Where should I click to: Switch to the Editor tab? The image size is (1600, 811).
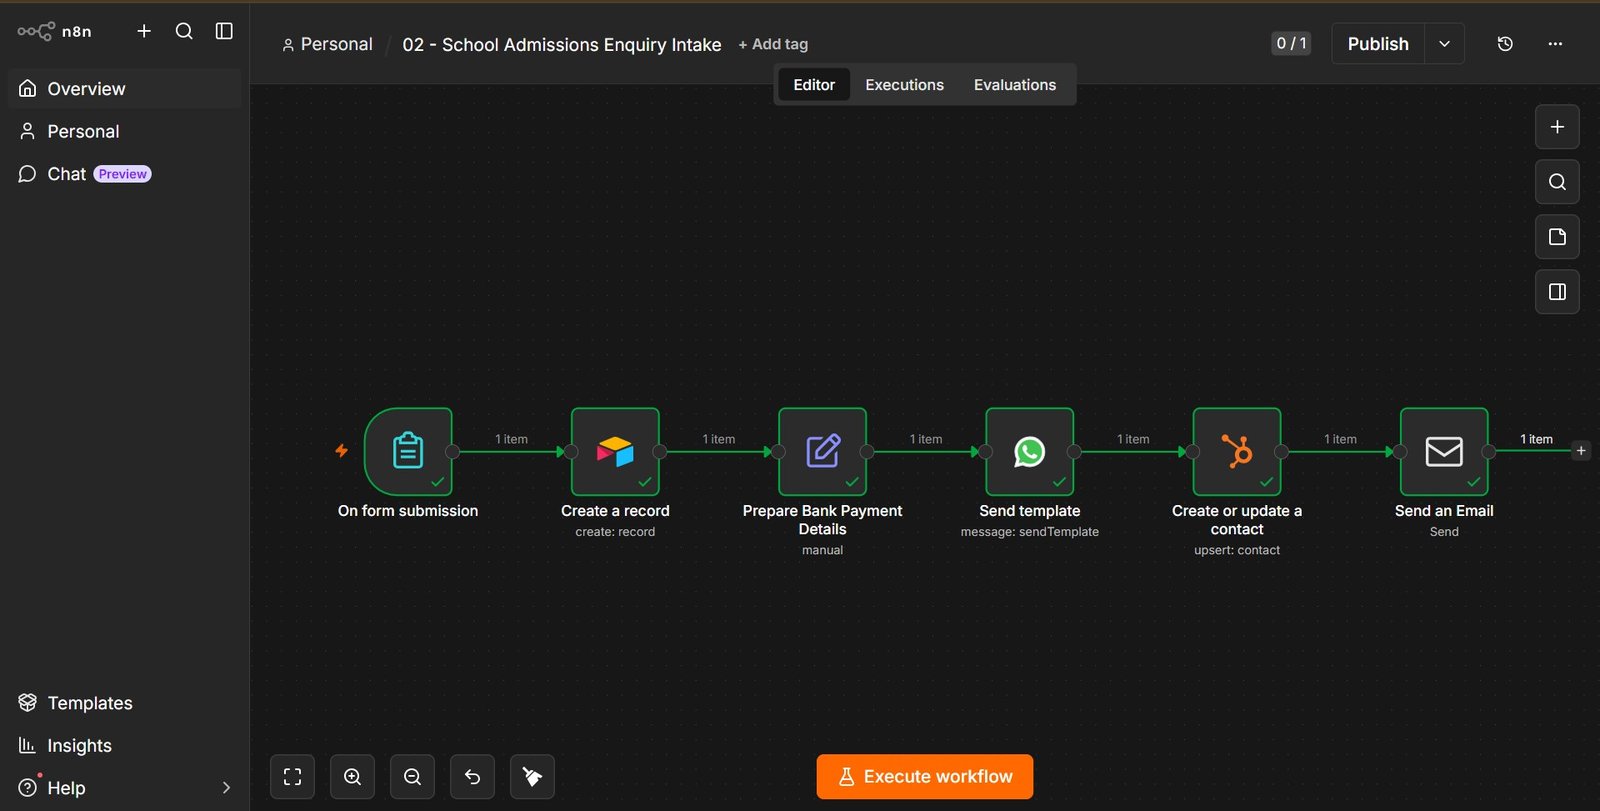point(814,85)
